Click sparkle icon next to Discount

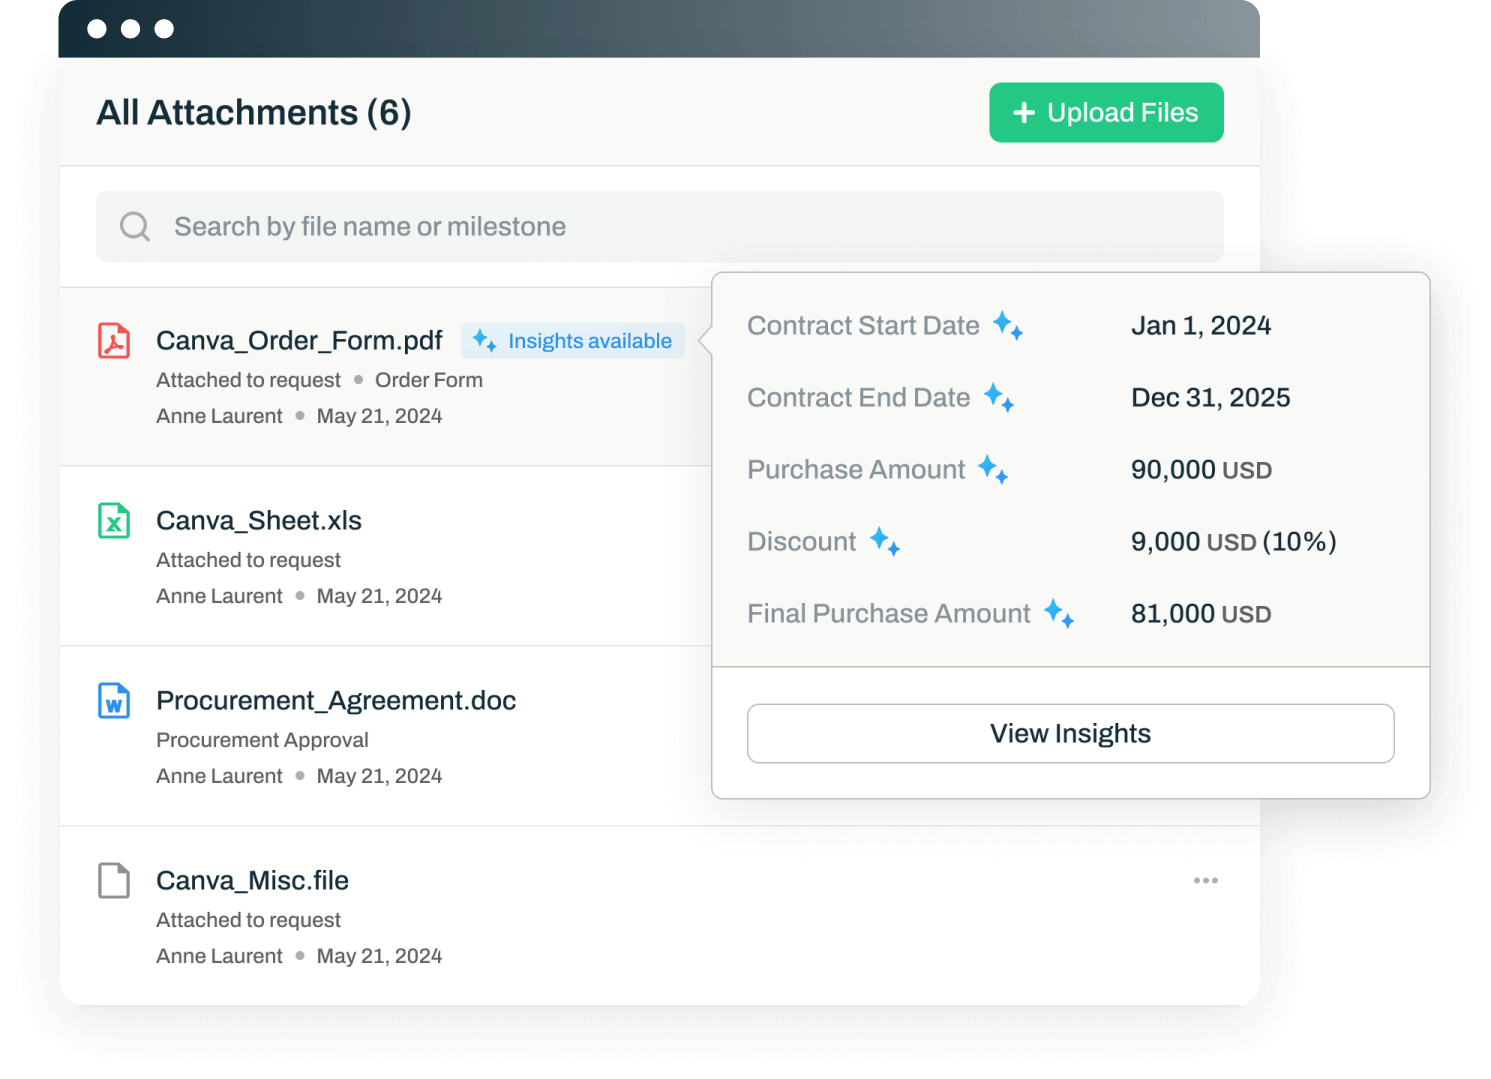tap(885, 542)
